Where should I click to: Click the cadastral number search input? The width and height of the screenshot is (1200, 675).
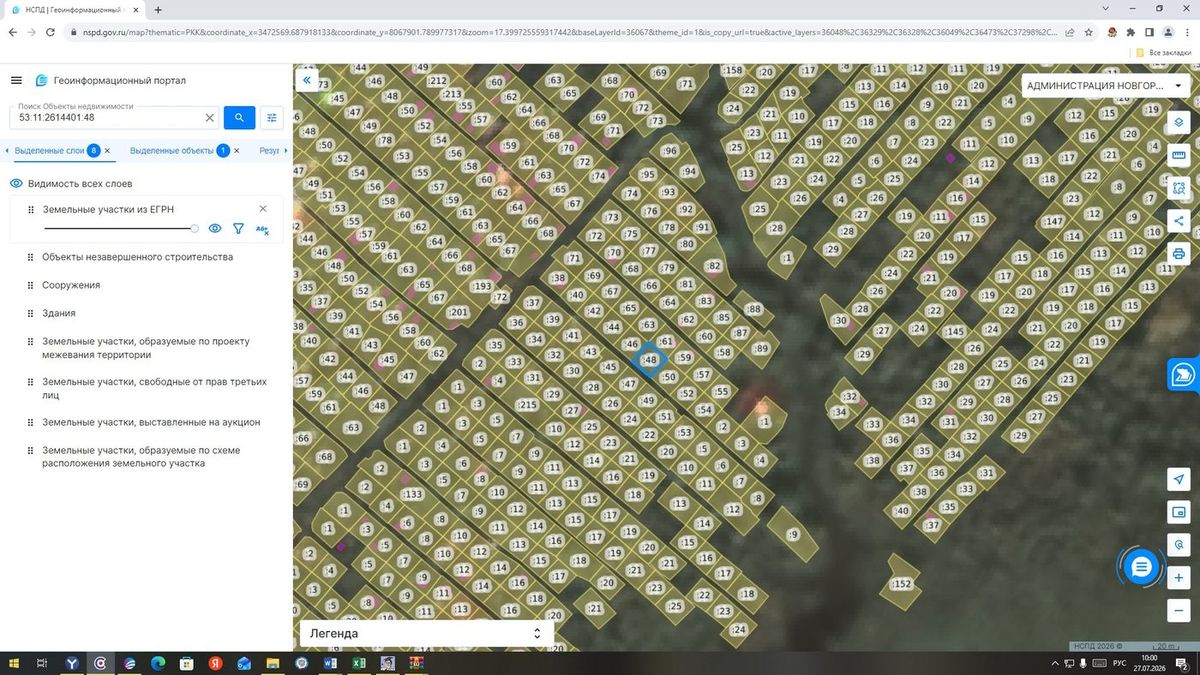coord(108,118)
